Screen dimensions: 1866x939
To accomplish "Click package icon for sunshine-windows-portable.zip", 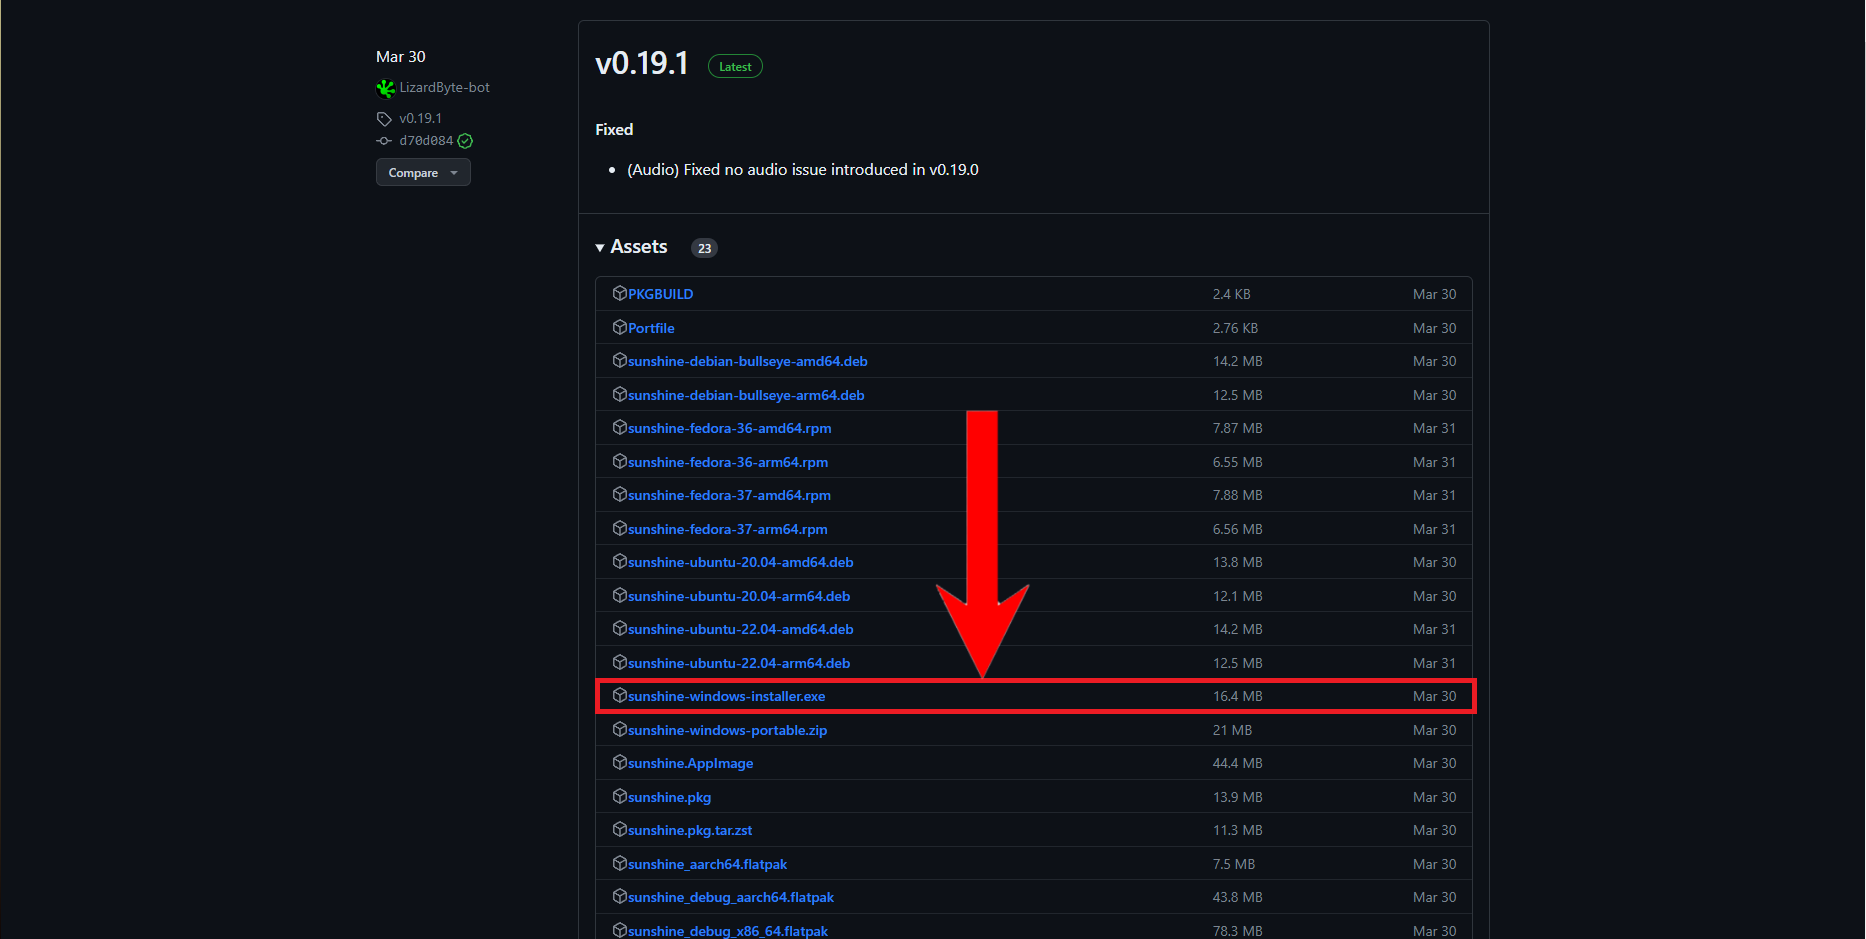I will click(620, 729).
